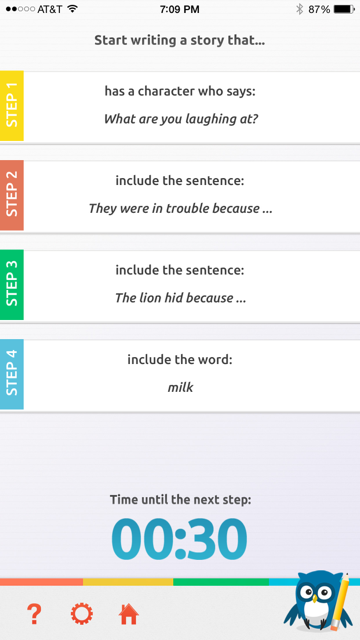This screenshot has width=360, height=640.
Task: Tap the Wi-Fi signal icon
Action: 73,9
